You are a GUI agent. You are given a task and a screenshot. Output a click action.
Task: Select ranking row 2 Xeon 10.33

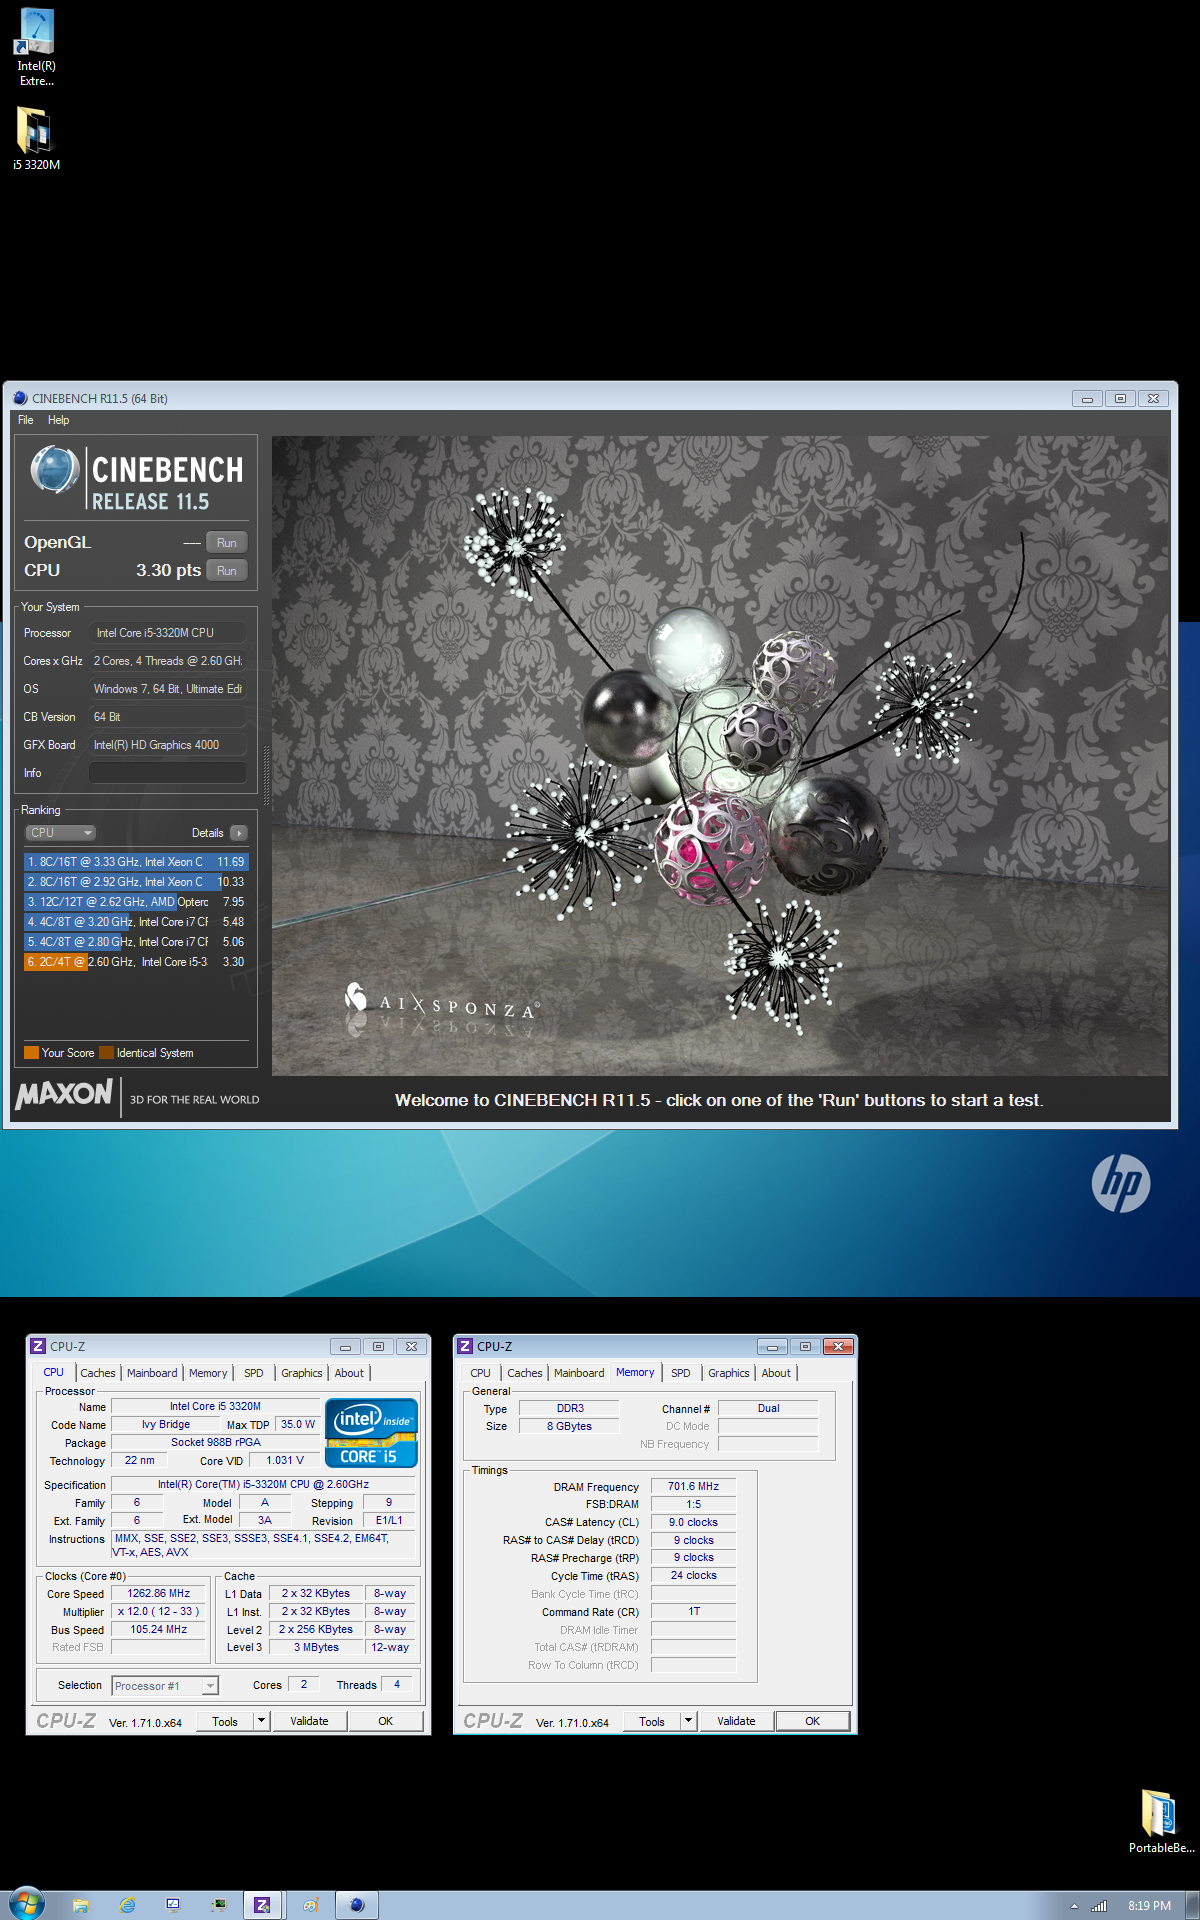pyautogui.click(x=135, y=882)
